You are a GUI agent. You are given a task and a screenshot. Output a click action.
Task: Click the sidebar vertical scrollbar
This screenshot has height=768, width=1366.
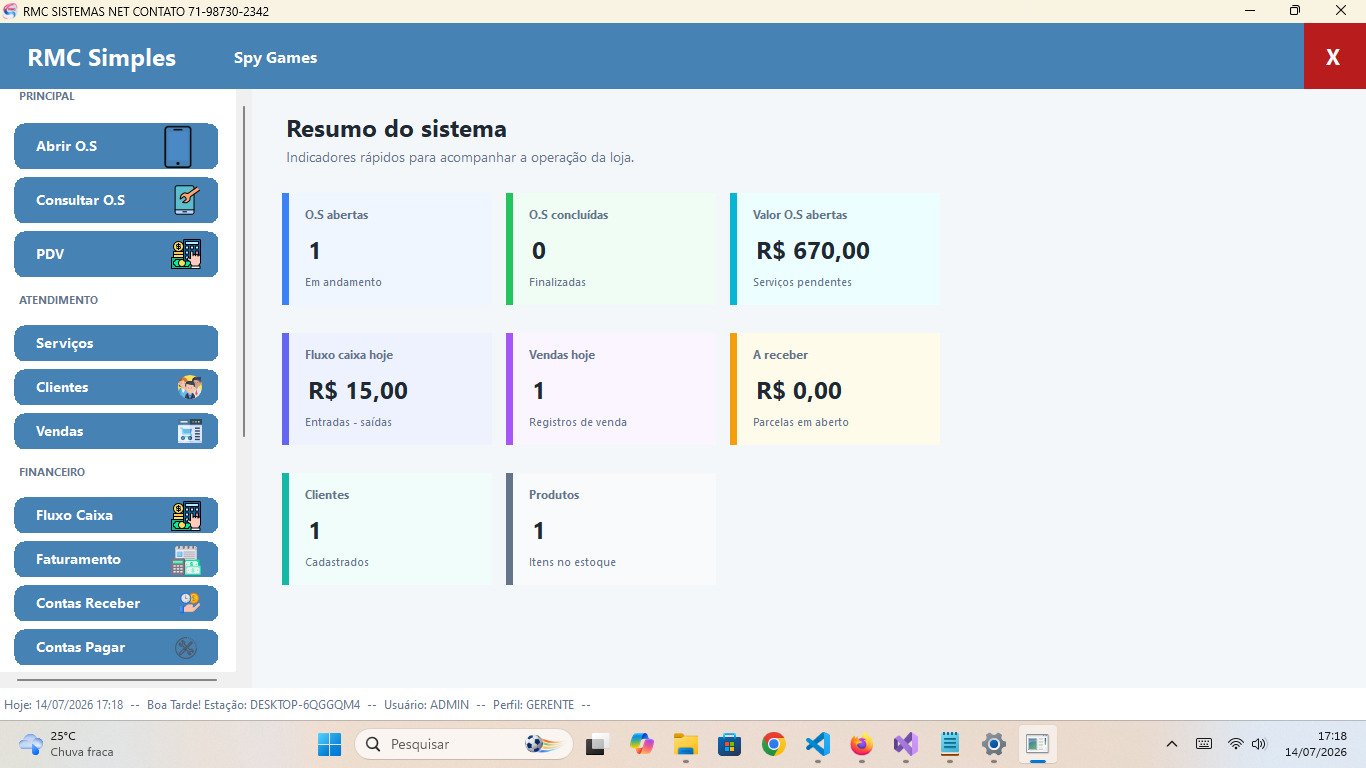[x=244, y=271]
